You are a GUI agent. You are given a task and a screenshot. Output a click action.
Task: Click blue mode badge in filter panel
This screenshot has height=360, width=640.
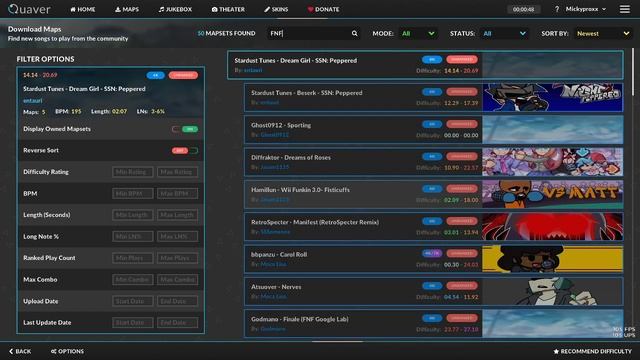click(156, 75)
